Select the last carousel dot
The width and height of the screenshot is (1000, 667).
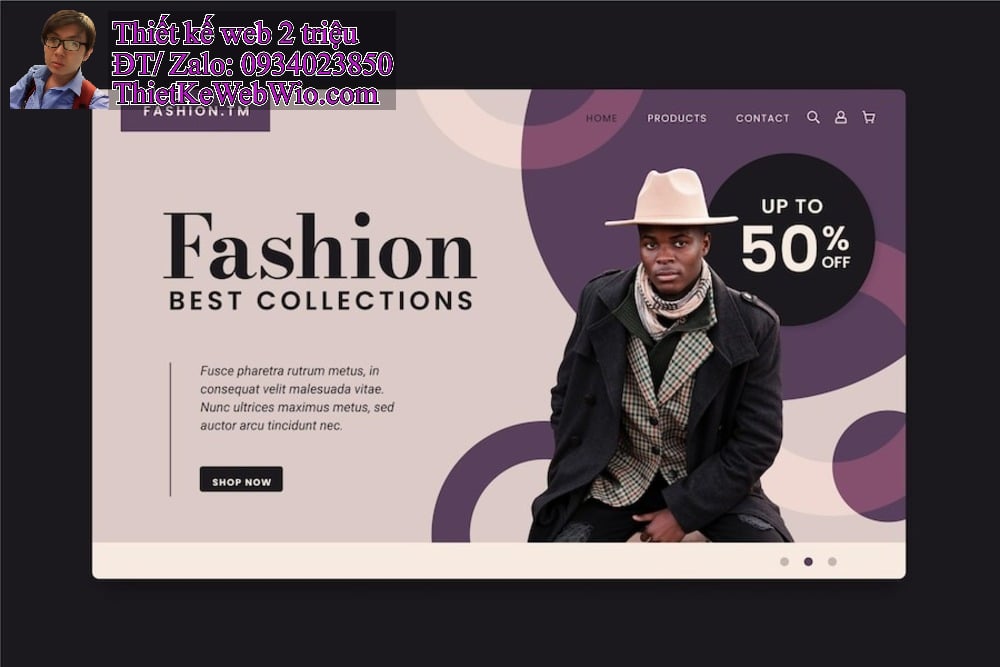(832, 562)
